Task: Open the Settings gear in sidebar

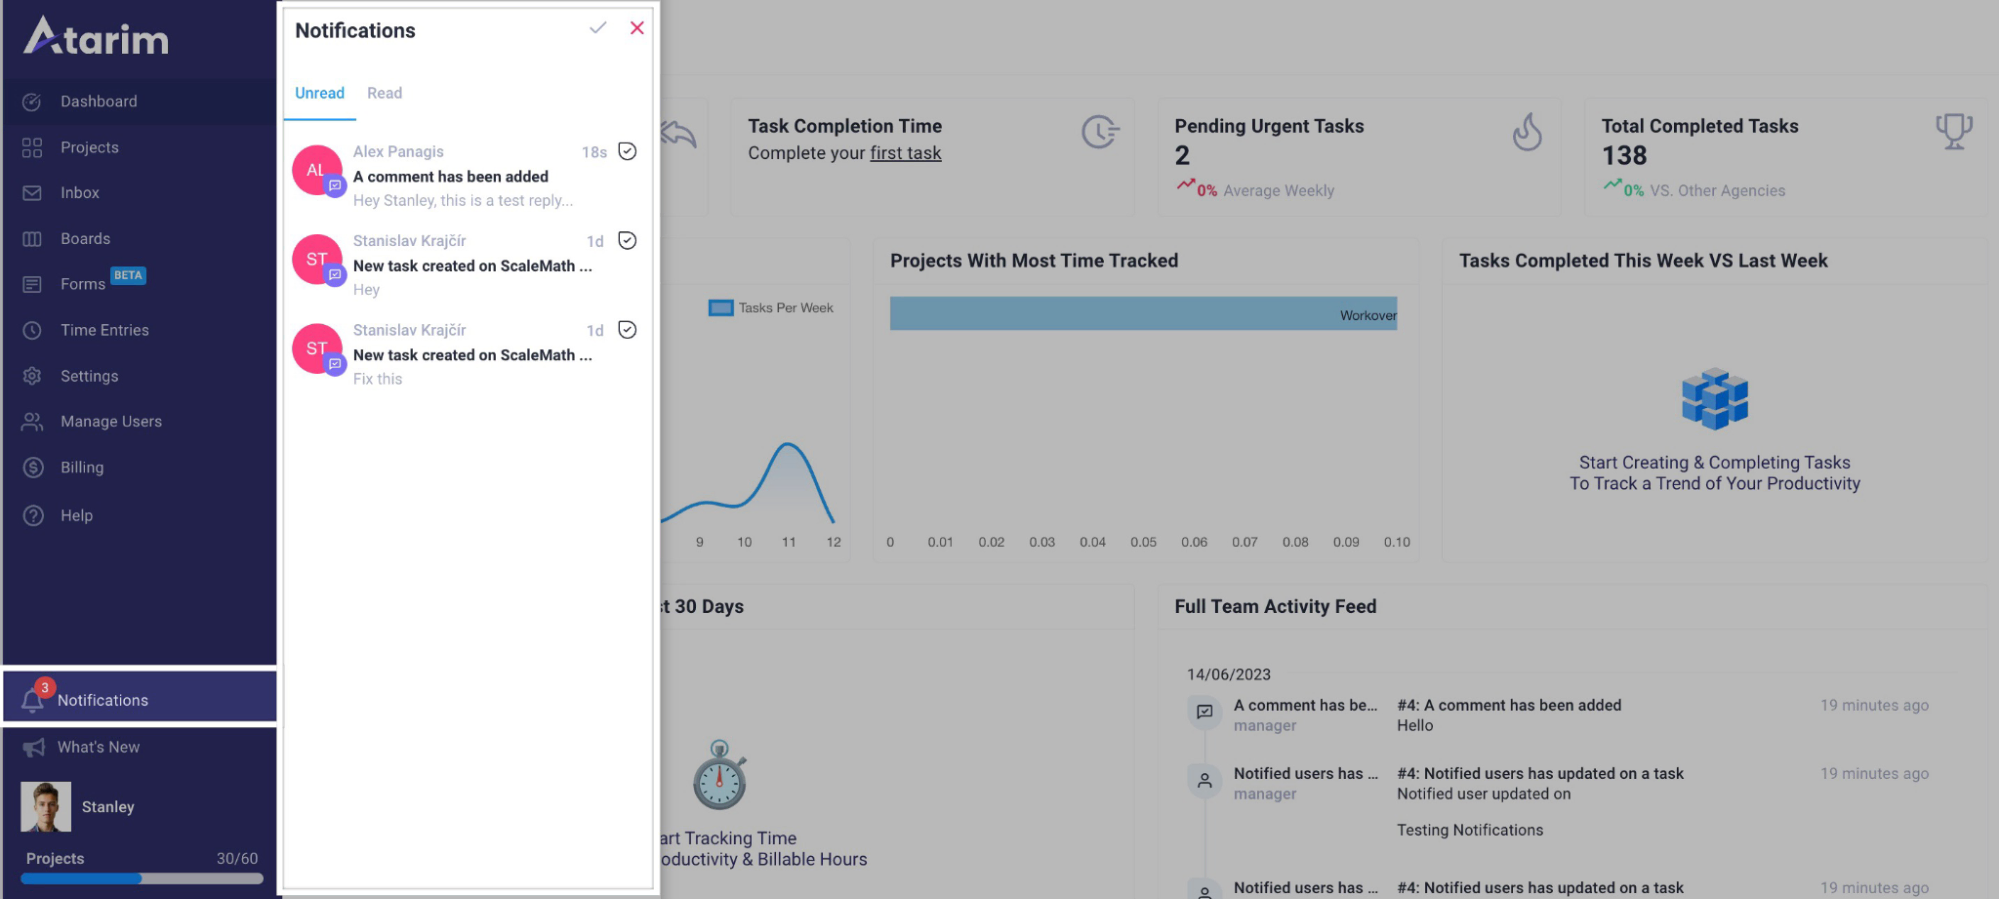Action: [x=32, y=376]
